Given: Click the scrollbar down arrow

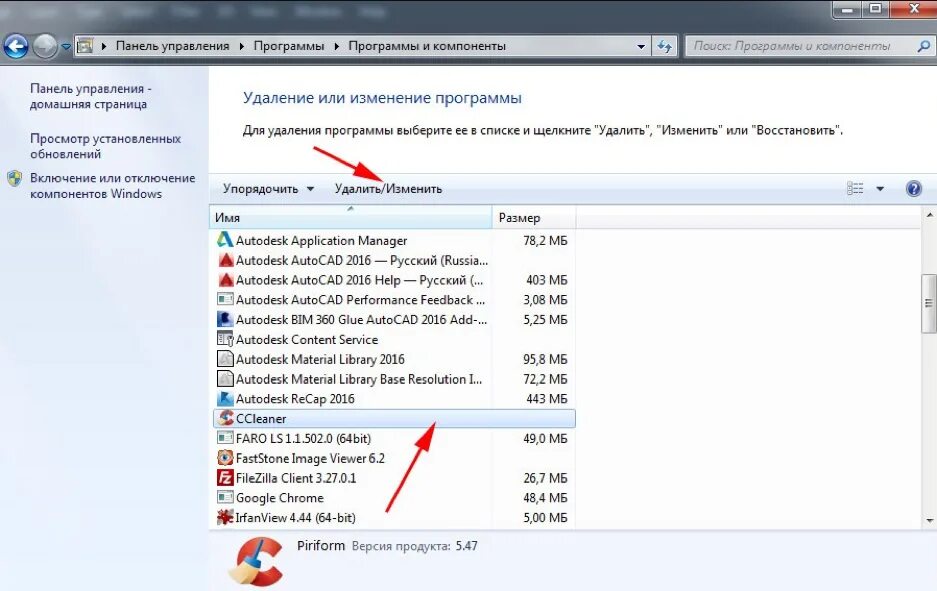Looking at the screenshot, I should pyautogui.click(x=929, y=520).
